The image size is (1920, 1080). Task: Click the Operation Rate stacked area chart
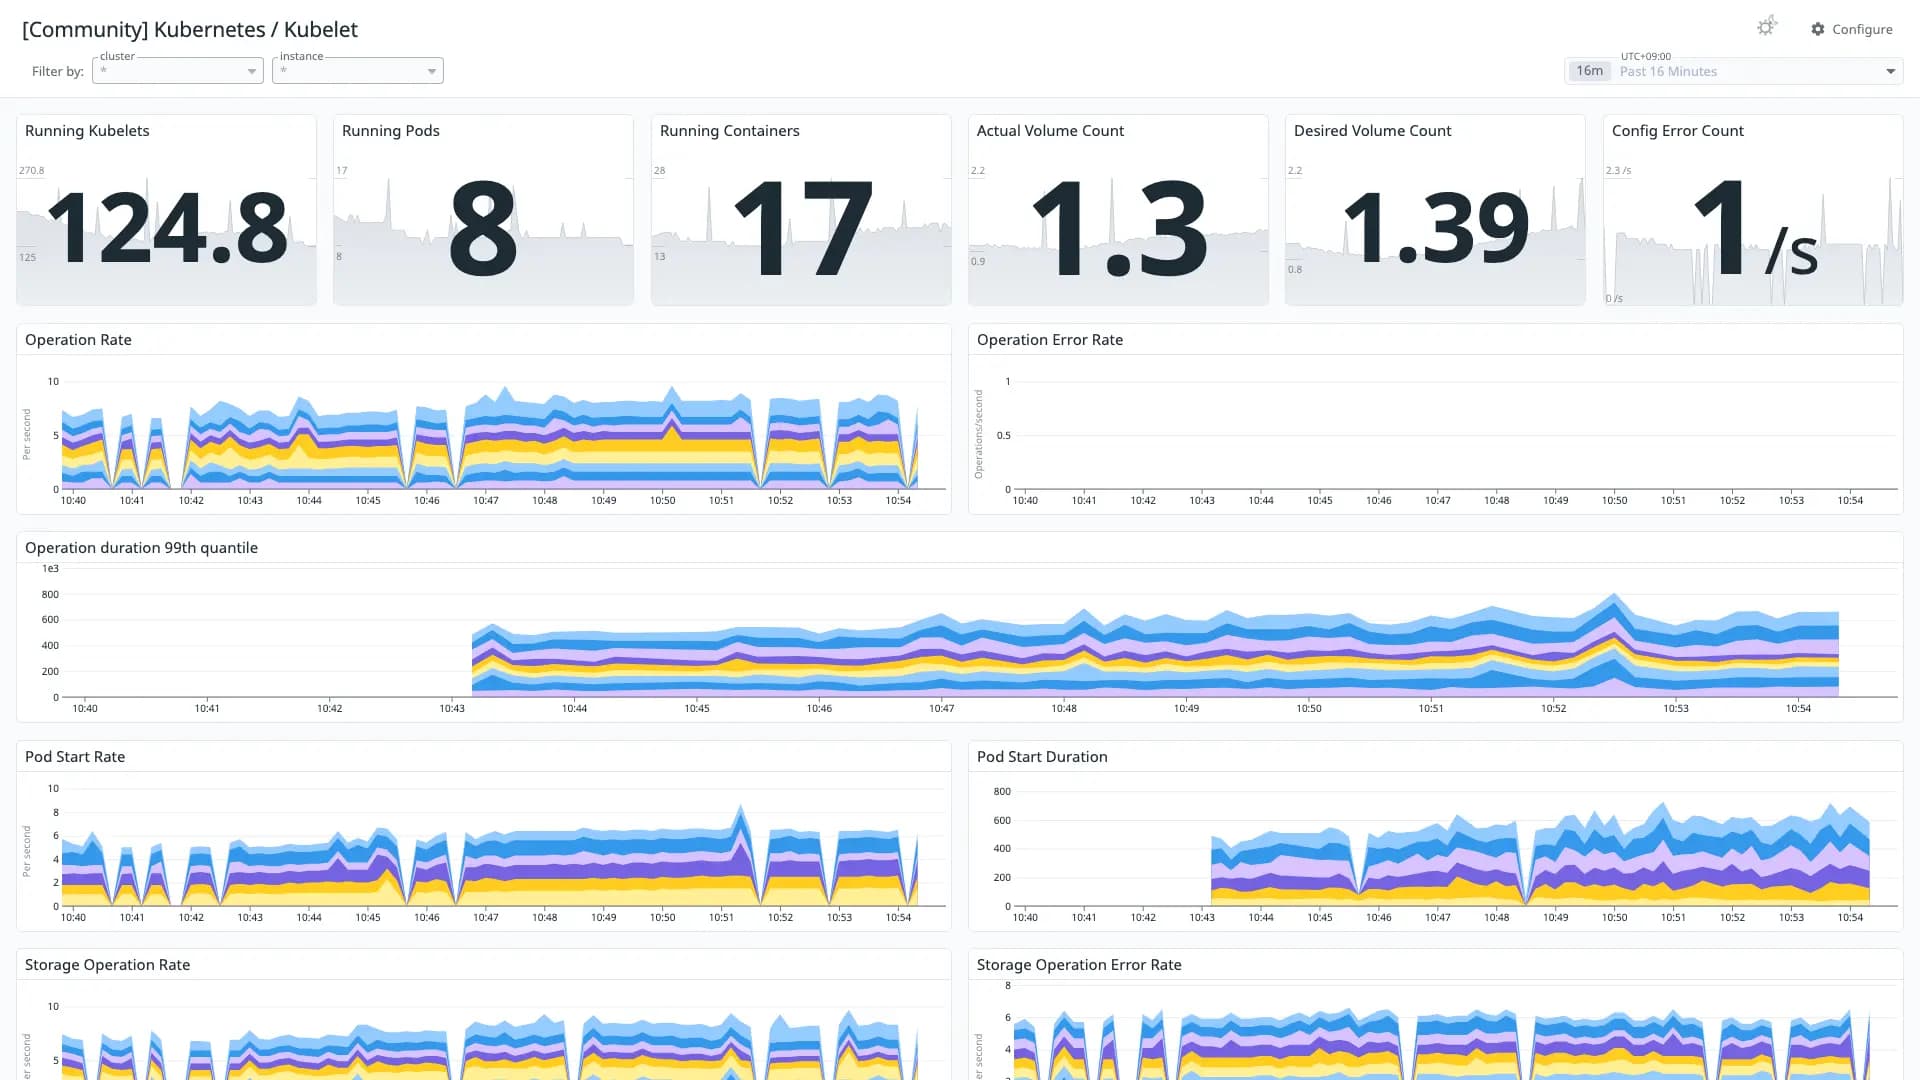490,440
